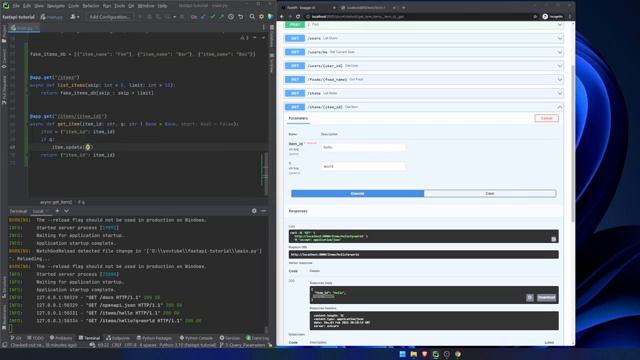The height and width of the screenshot is (360, 640).
Task: Open a new browser tab
Action: pos(404,7)
